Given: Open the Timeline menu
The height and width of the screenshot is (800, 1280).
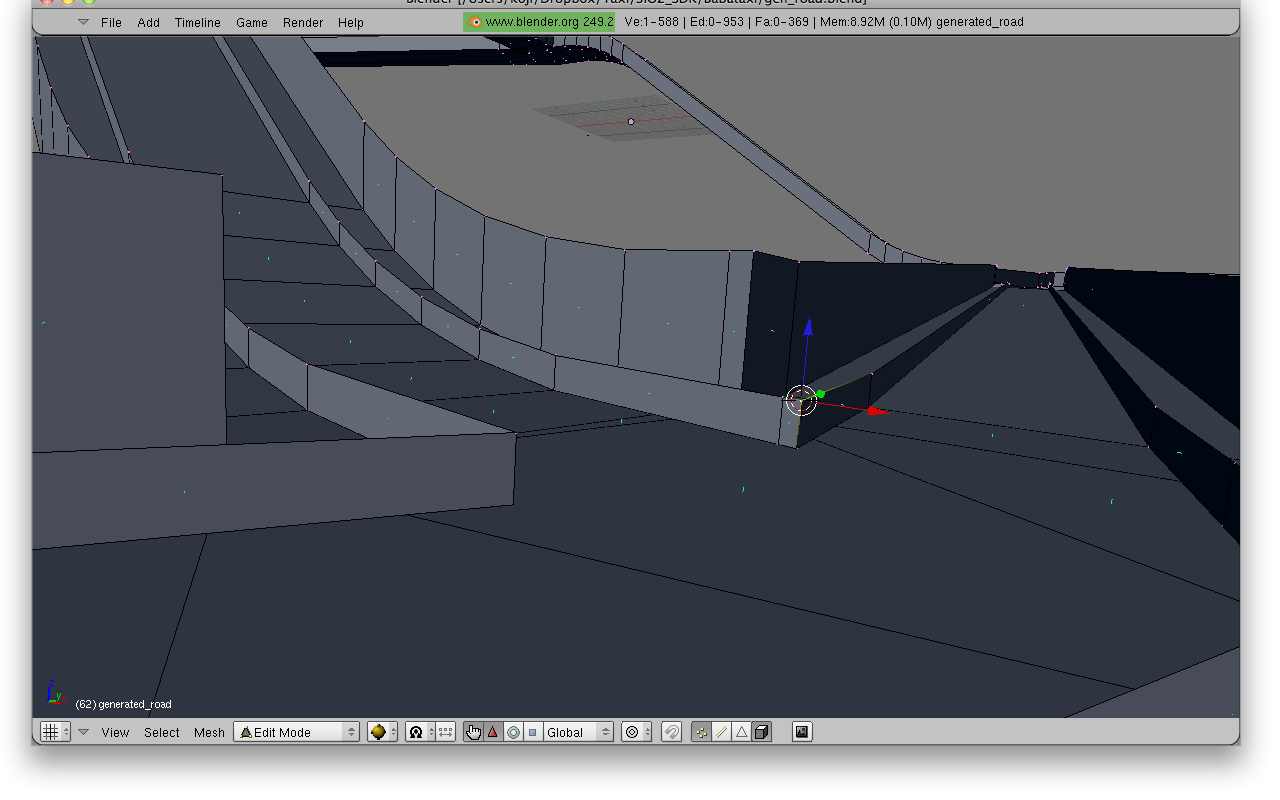Looking at the screenshot, I should (x=197, y=22).
